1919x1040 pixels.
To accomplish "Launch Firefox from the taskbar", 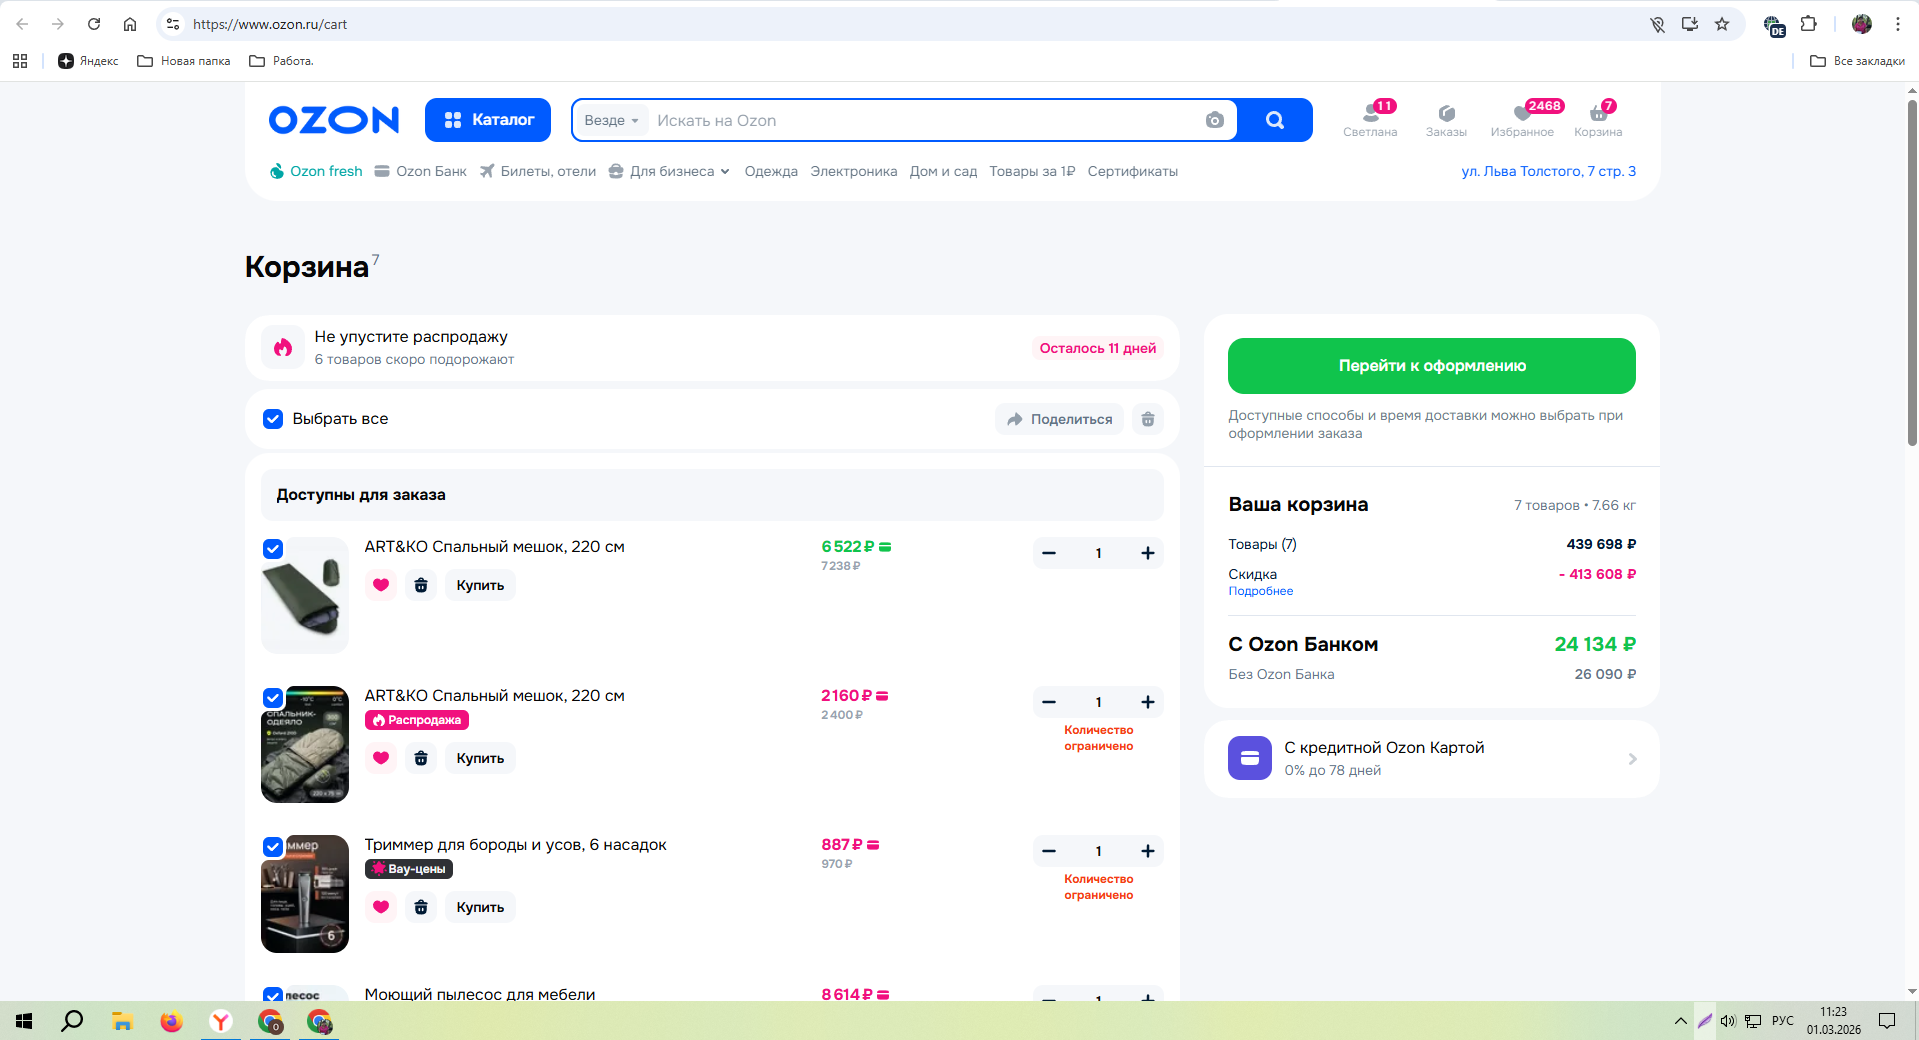I will pyautogui.click(x=172, y=1021).
